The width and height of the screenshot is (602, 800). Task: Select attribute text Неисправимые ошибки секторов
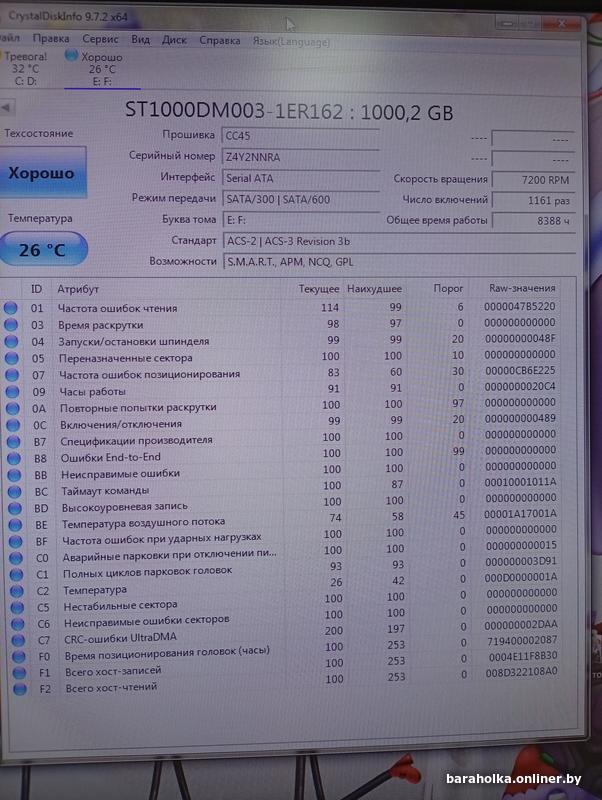click(x=146, y=621)
